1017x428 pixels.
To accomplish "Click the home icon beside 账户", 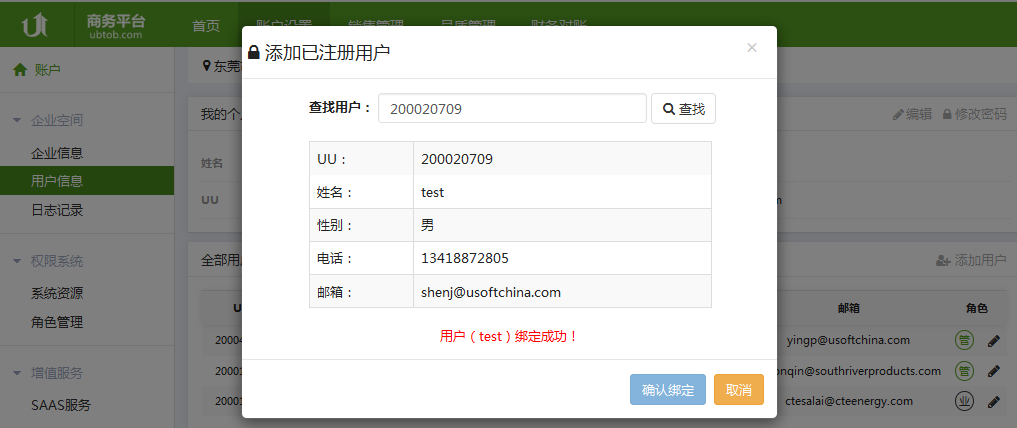I will point(19,70).
